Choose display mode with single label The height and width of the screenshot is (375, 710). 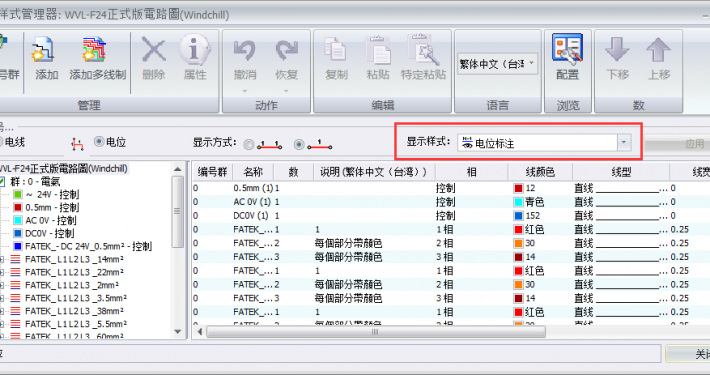pyautogui.click(x=299, y=144)
